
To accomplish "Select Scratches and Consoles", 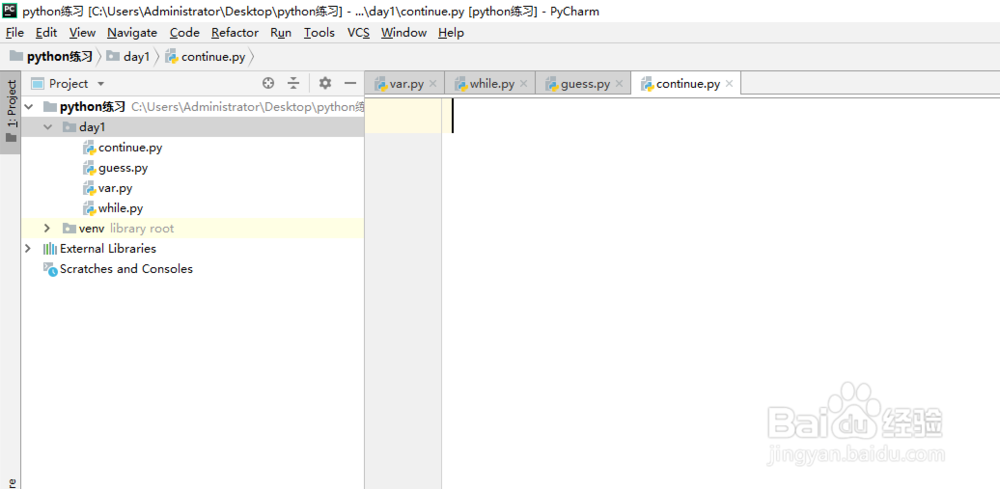I will click(193, 269).
